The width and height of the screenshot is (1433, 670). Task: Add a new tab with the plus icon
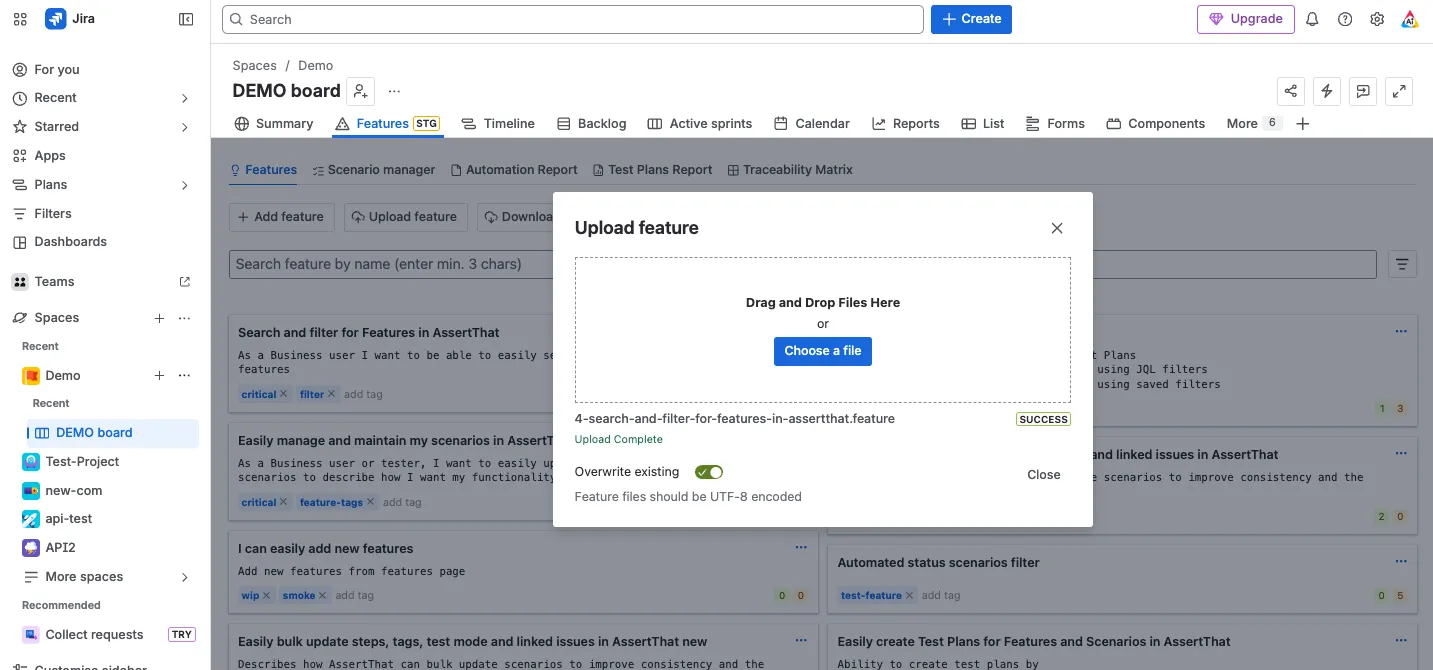[x=1302, y=124]
